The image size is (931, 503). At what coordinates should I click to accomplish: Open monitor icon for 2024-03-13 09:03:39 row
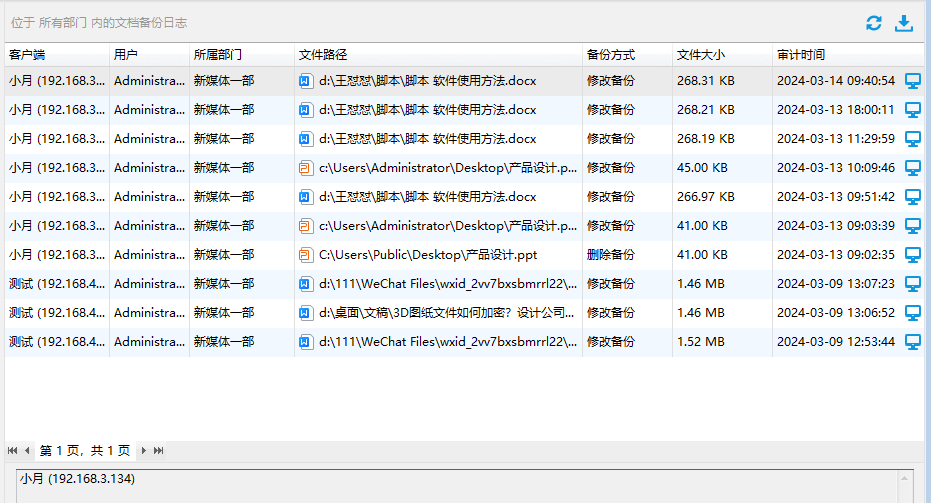point(913,226)
